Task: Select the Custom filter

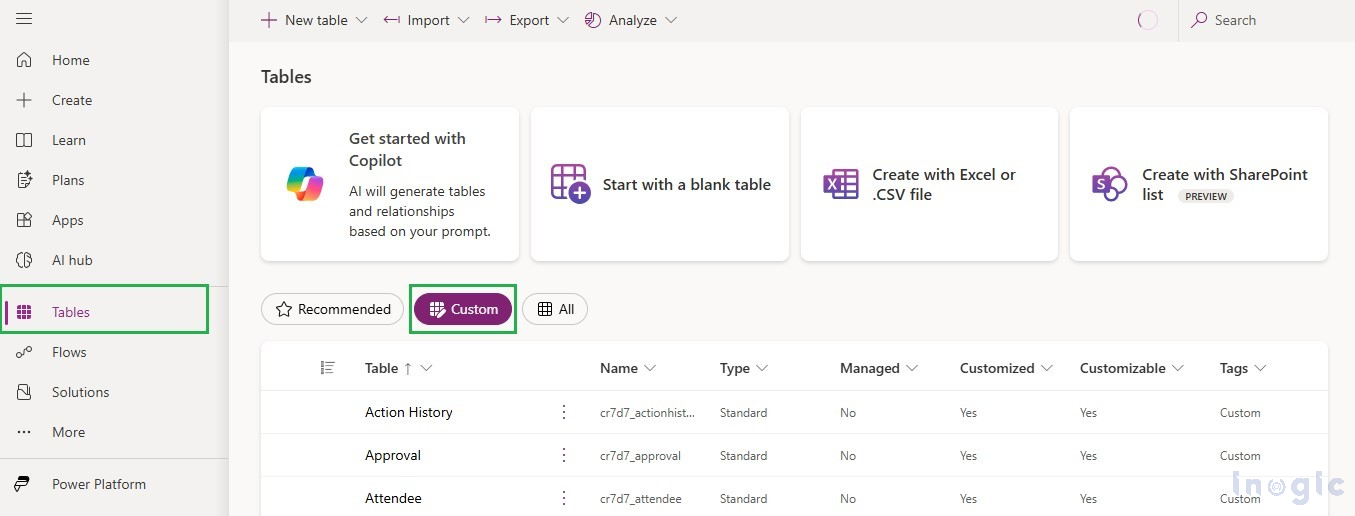Action: click(463, 309)
